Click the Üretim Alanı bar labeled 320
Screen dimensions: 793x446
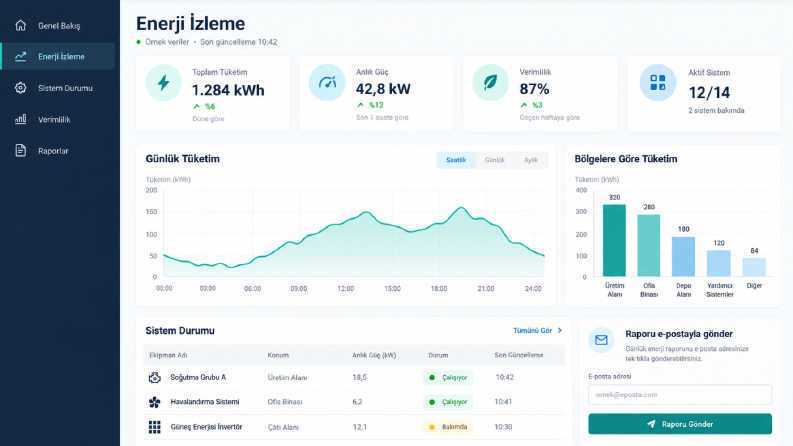click(x=614, y=241)
